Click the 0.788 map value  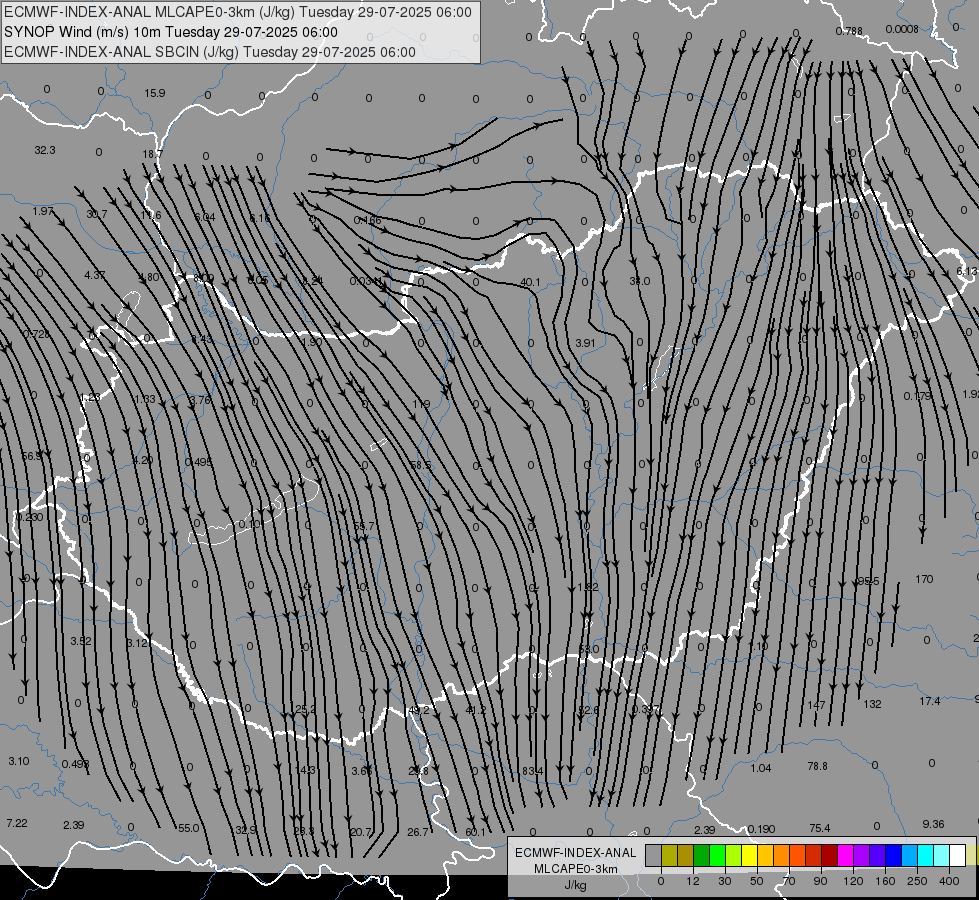pos(849,31)
